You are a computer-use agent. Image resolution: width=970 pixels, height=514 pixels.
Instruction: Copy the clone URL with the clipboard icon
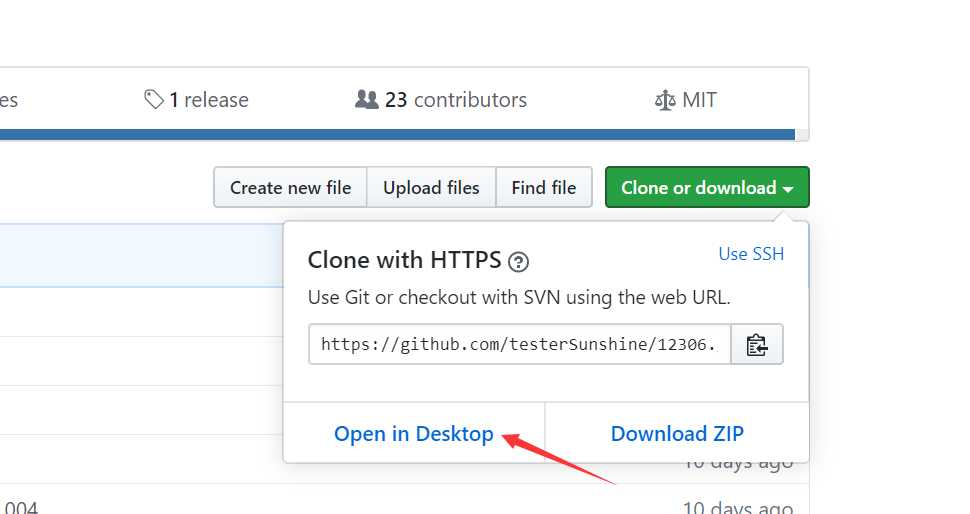point(757,345)
